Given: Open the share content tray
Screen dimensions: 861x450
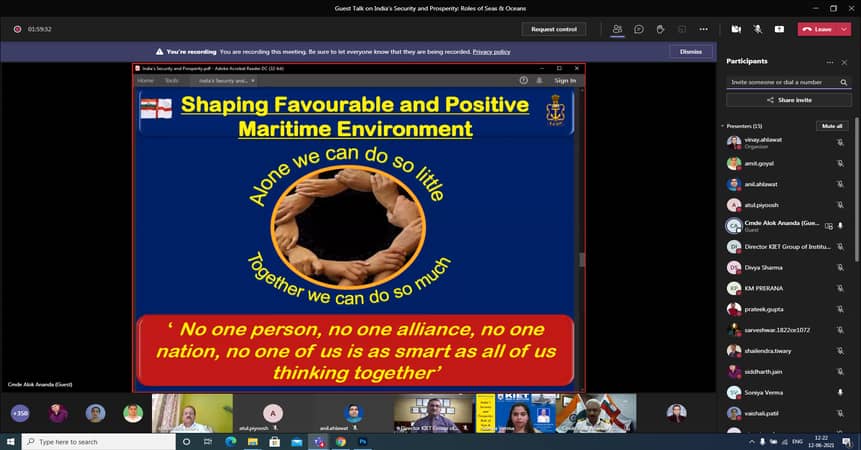Looking at the screenshot, I should [x=778, y=29].
